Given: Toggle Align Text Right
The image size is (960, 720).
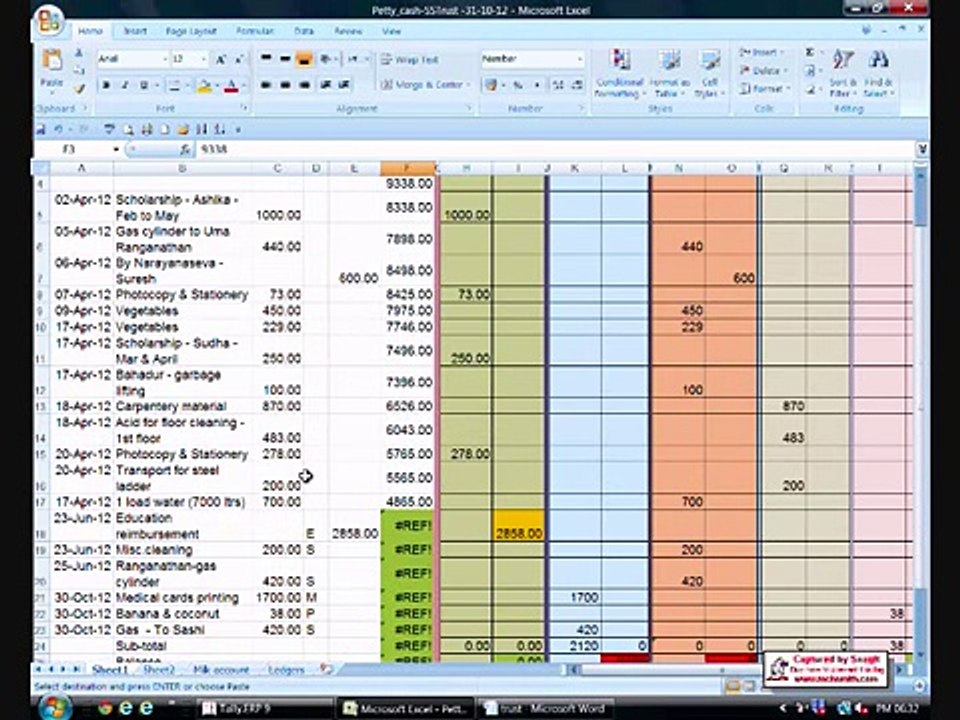Looking at the screenshot, I should coord(305,84).
